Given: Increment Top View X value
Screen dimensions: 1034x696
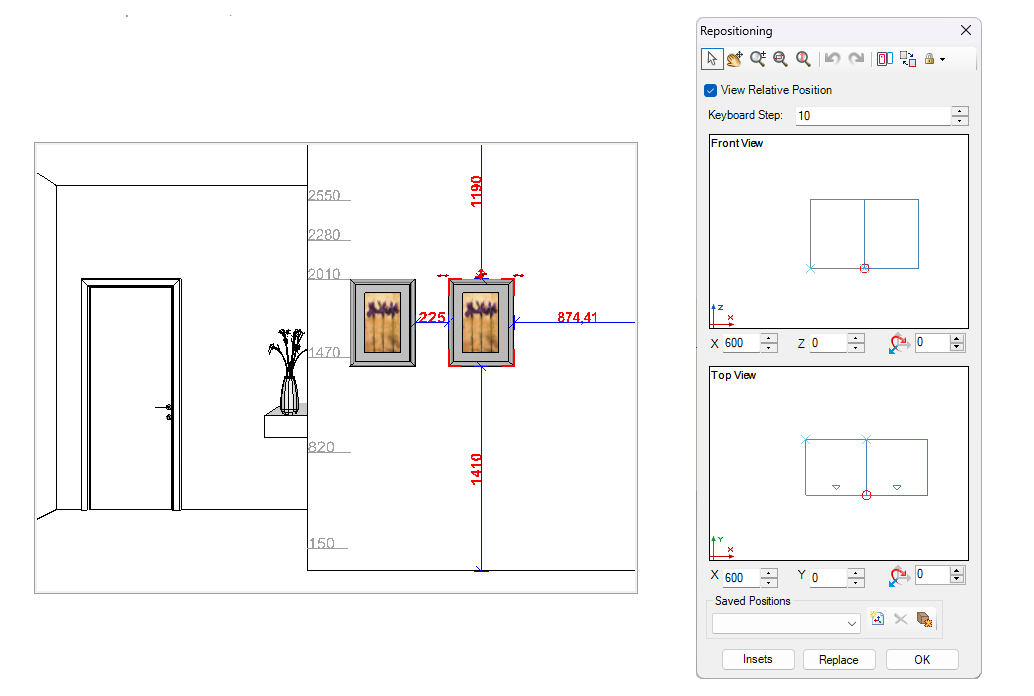Looking at the screenshot, I should (x=769, y=573).
